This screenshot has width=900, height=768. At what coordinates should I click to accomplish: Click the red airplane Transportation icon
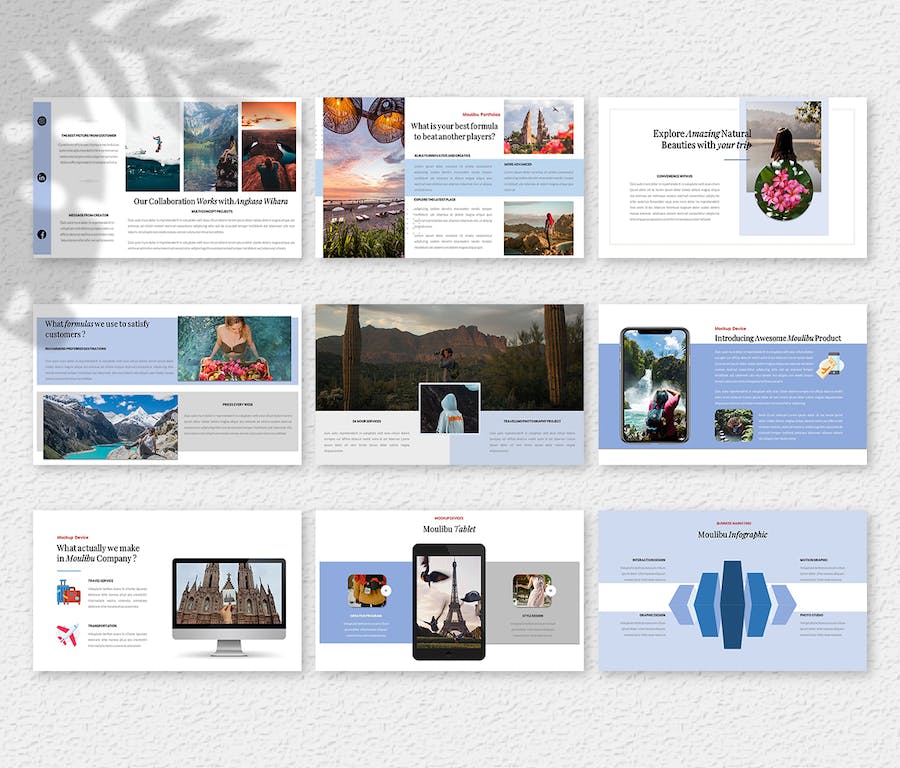68,633
